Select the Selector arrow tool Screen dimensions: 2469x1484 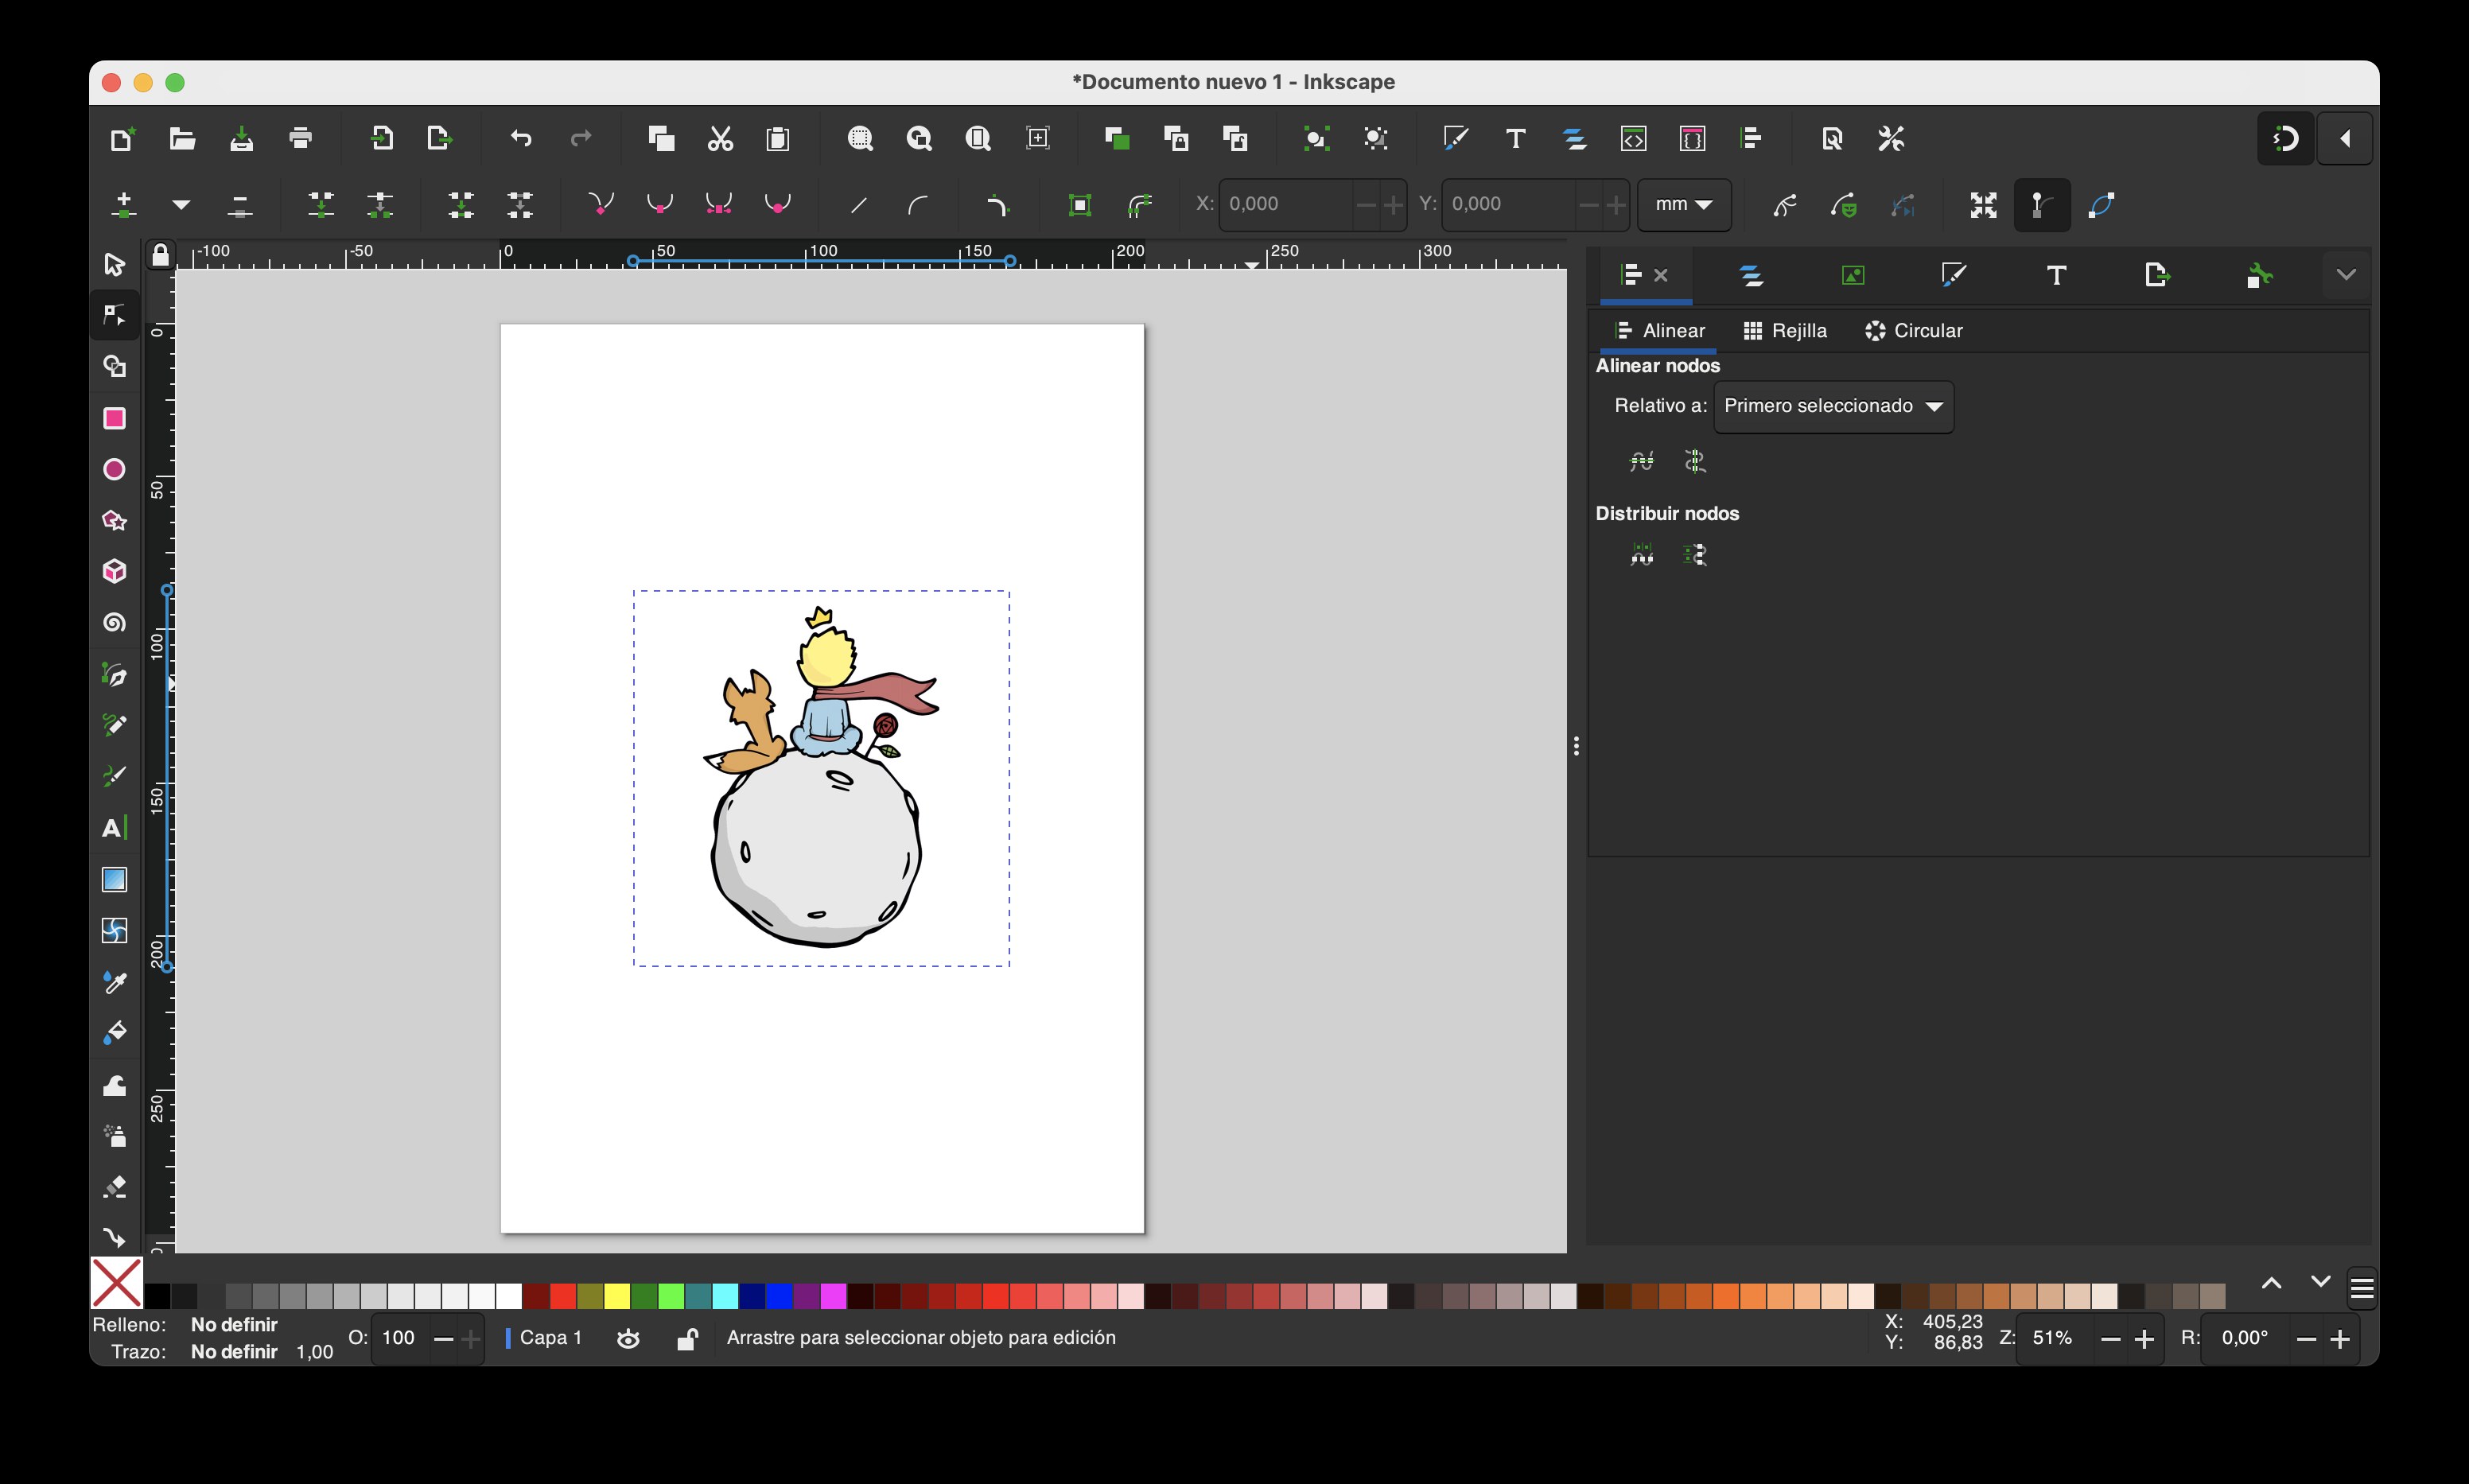(114, 264)
